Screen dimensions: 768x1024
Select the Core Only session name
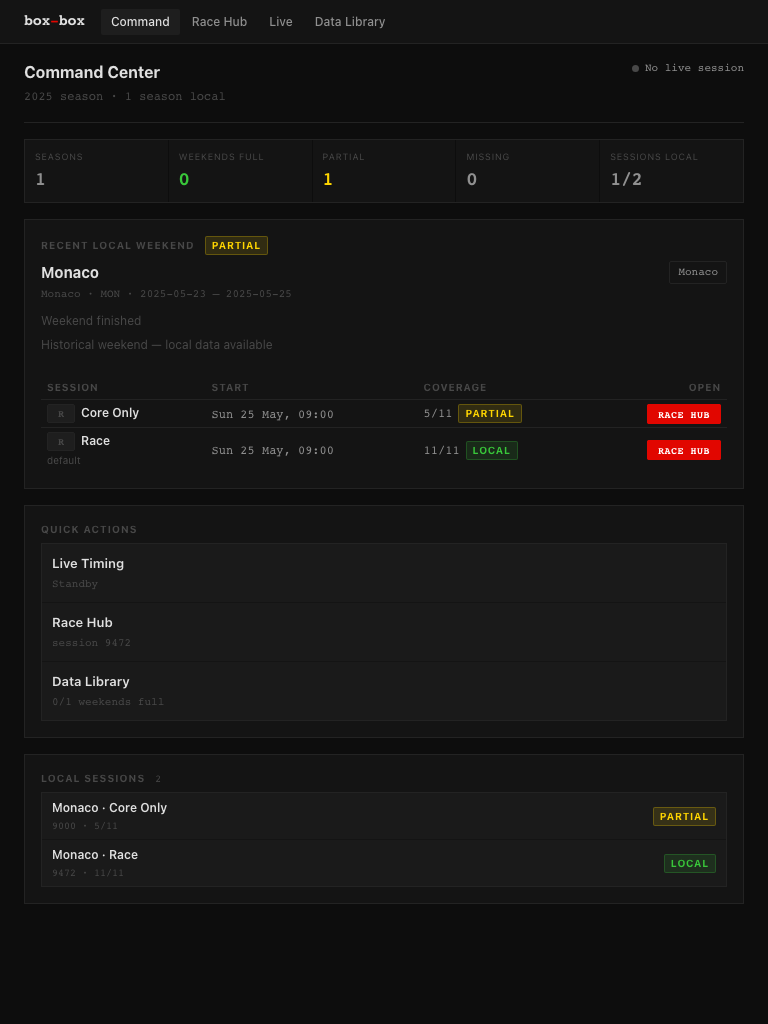click(110, 413)
